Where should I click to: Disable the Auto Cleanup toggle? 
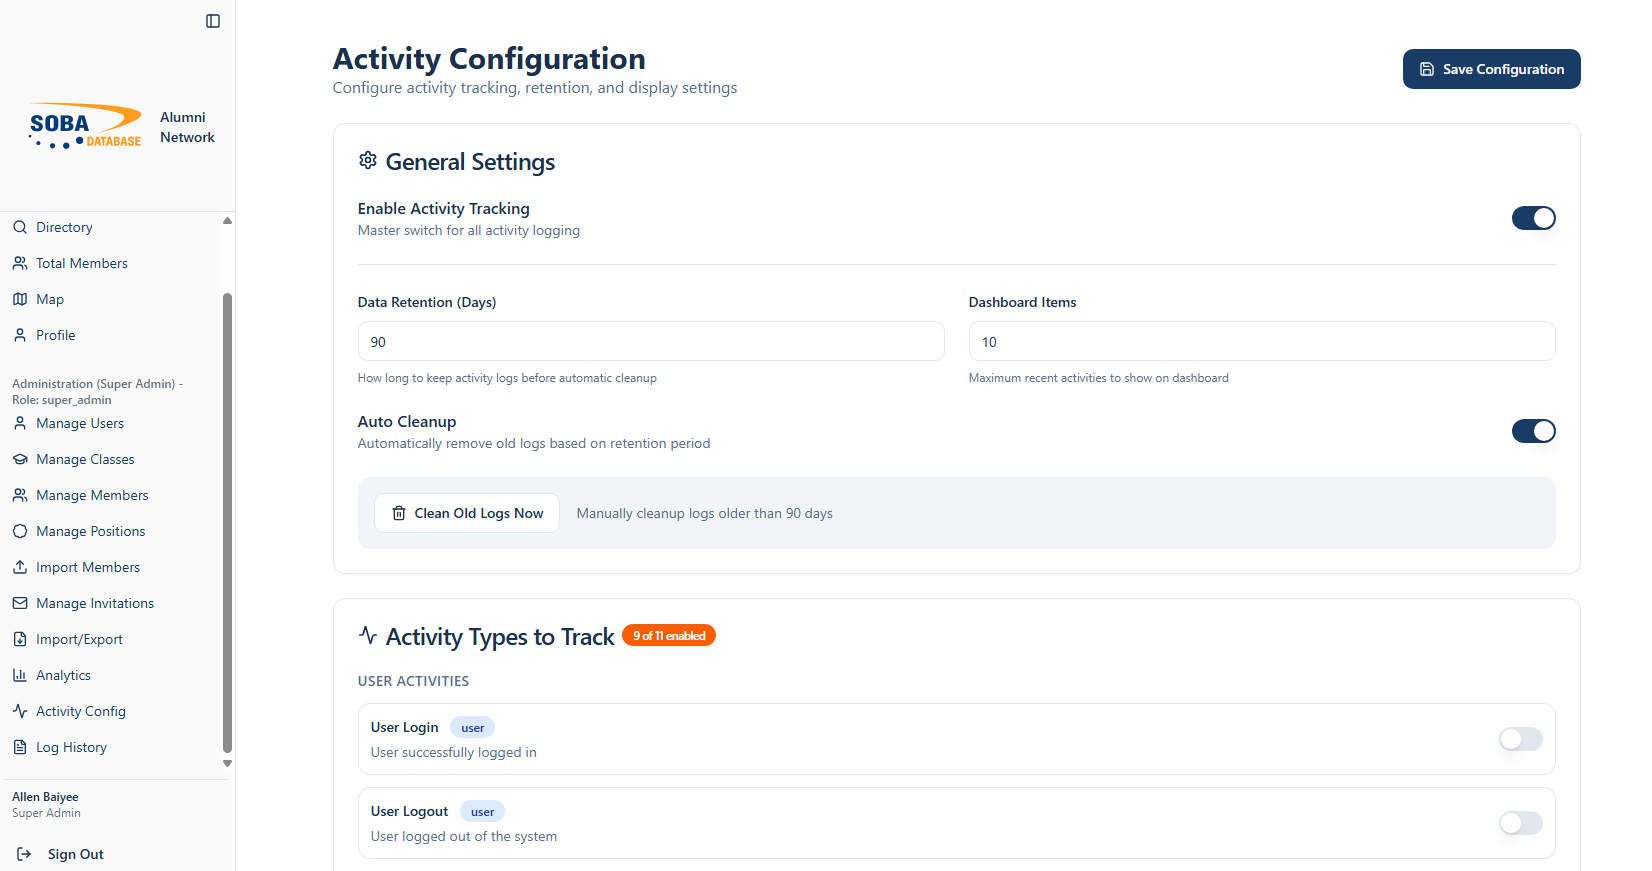[x=1533, y=431]
